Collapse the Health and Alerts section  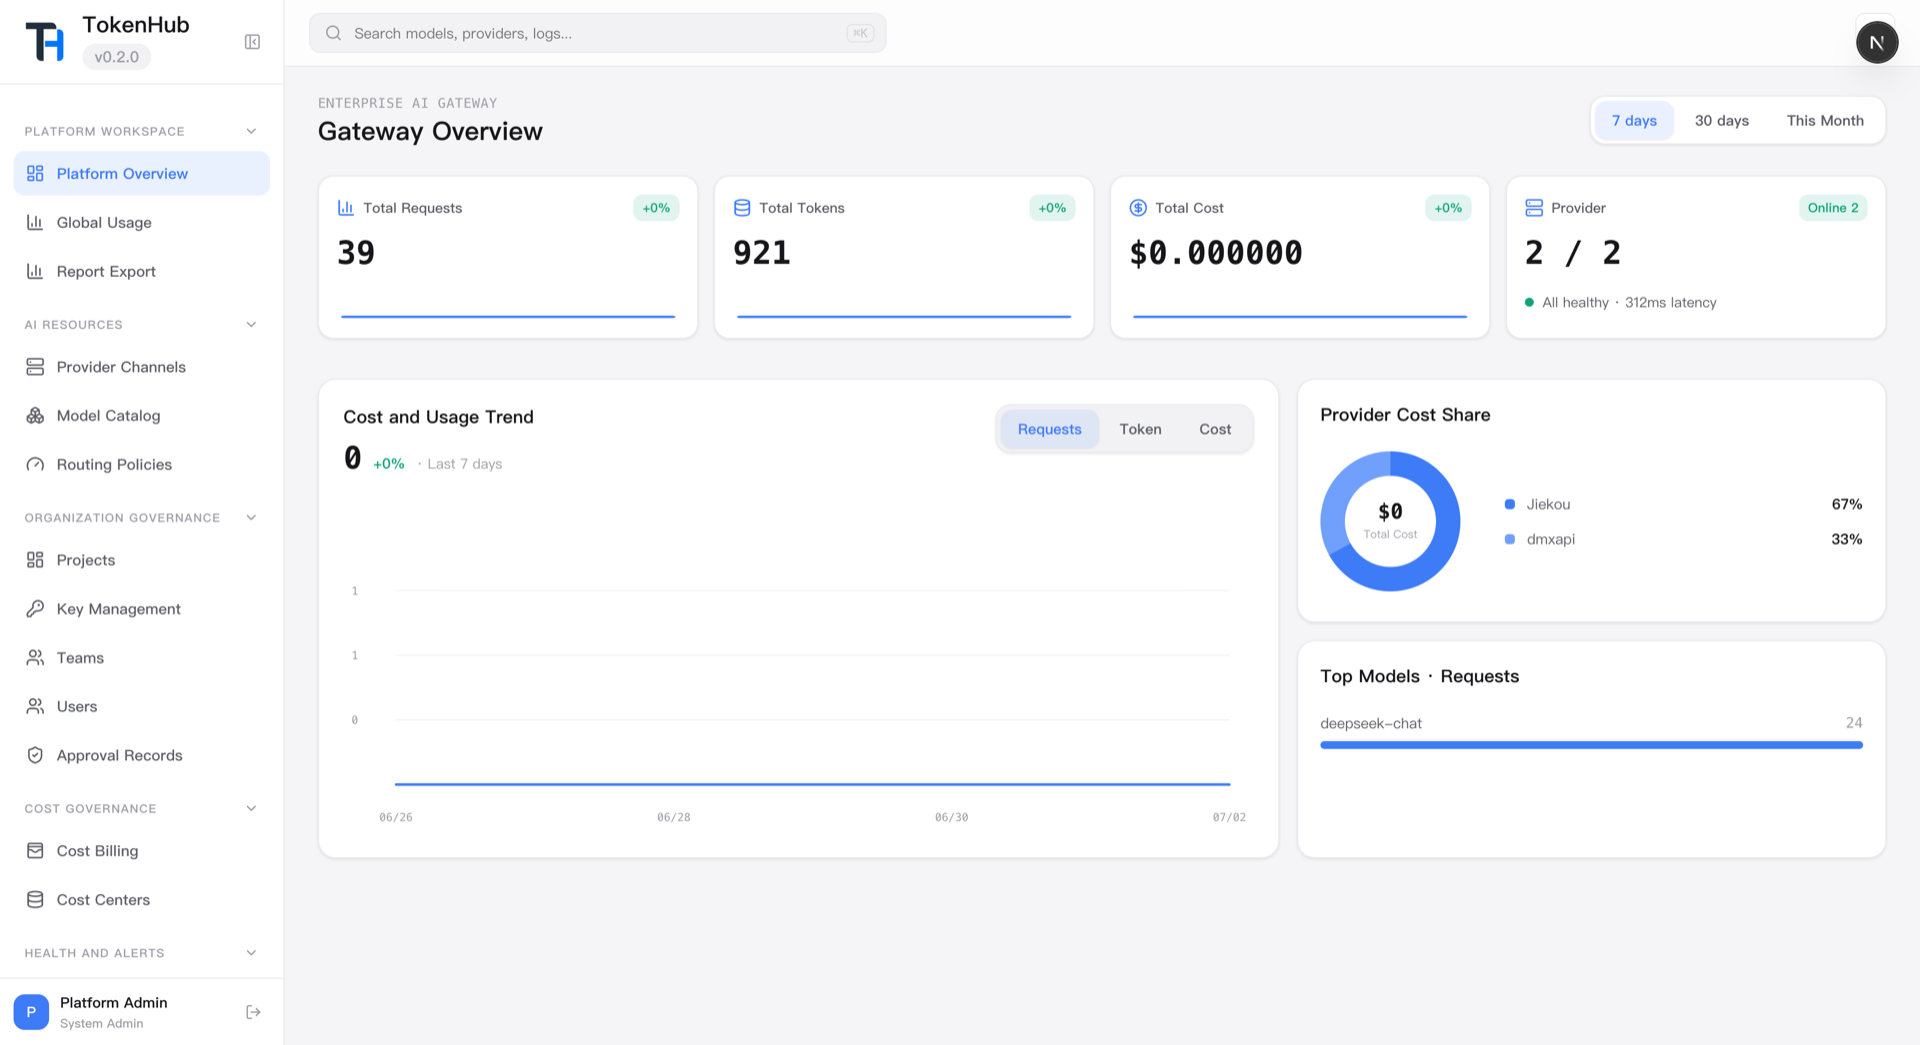tap(251, 953)
